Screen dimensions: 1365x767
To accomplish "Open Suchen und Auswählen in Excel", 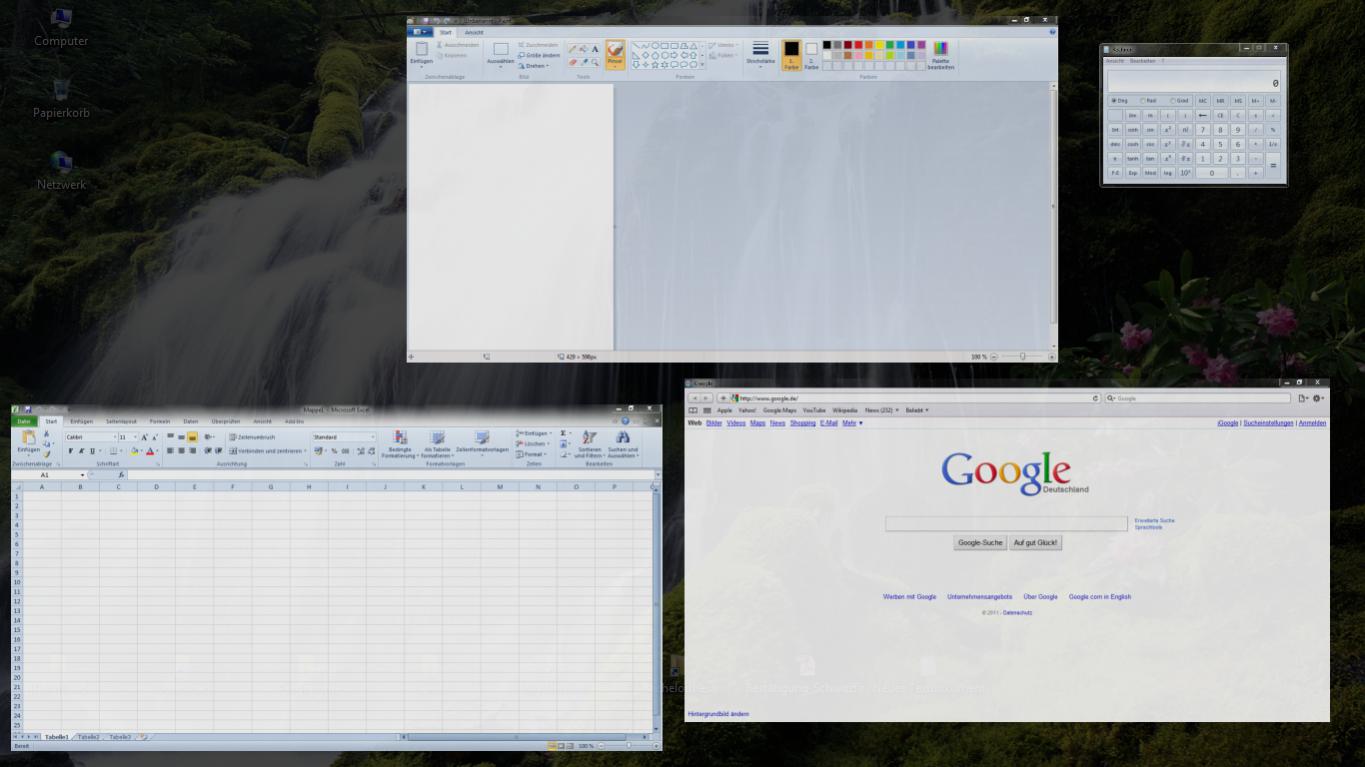I will 623,444.
